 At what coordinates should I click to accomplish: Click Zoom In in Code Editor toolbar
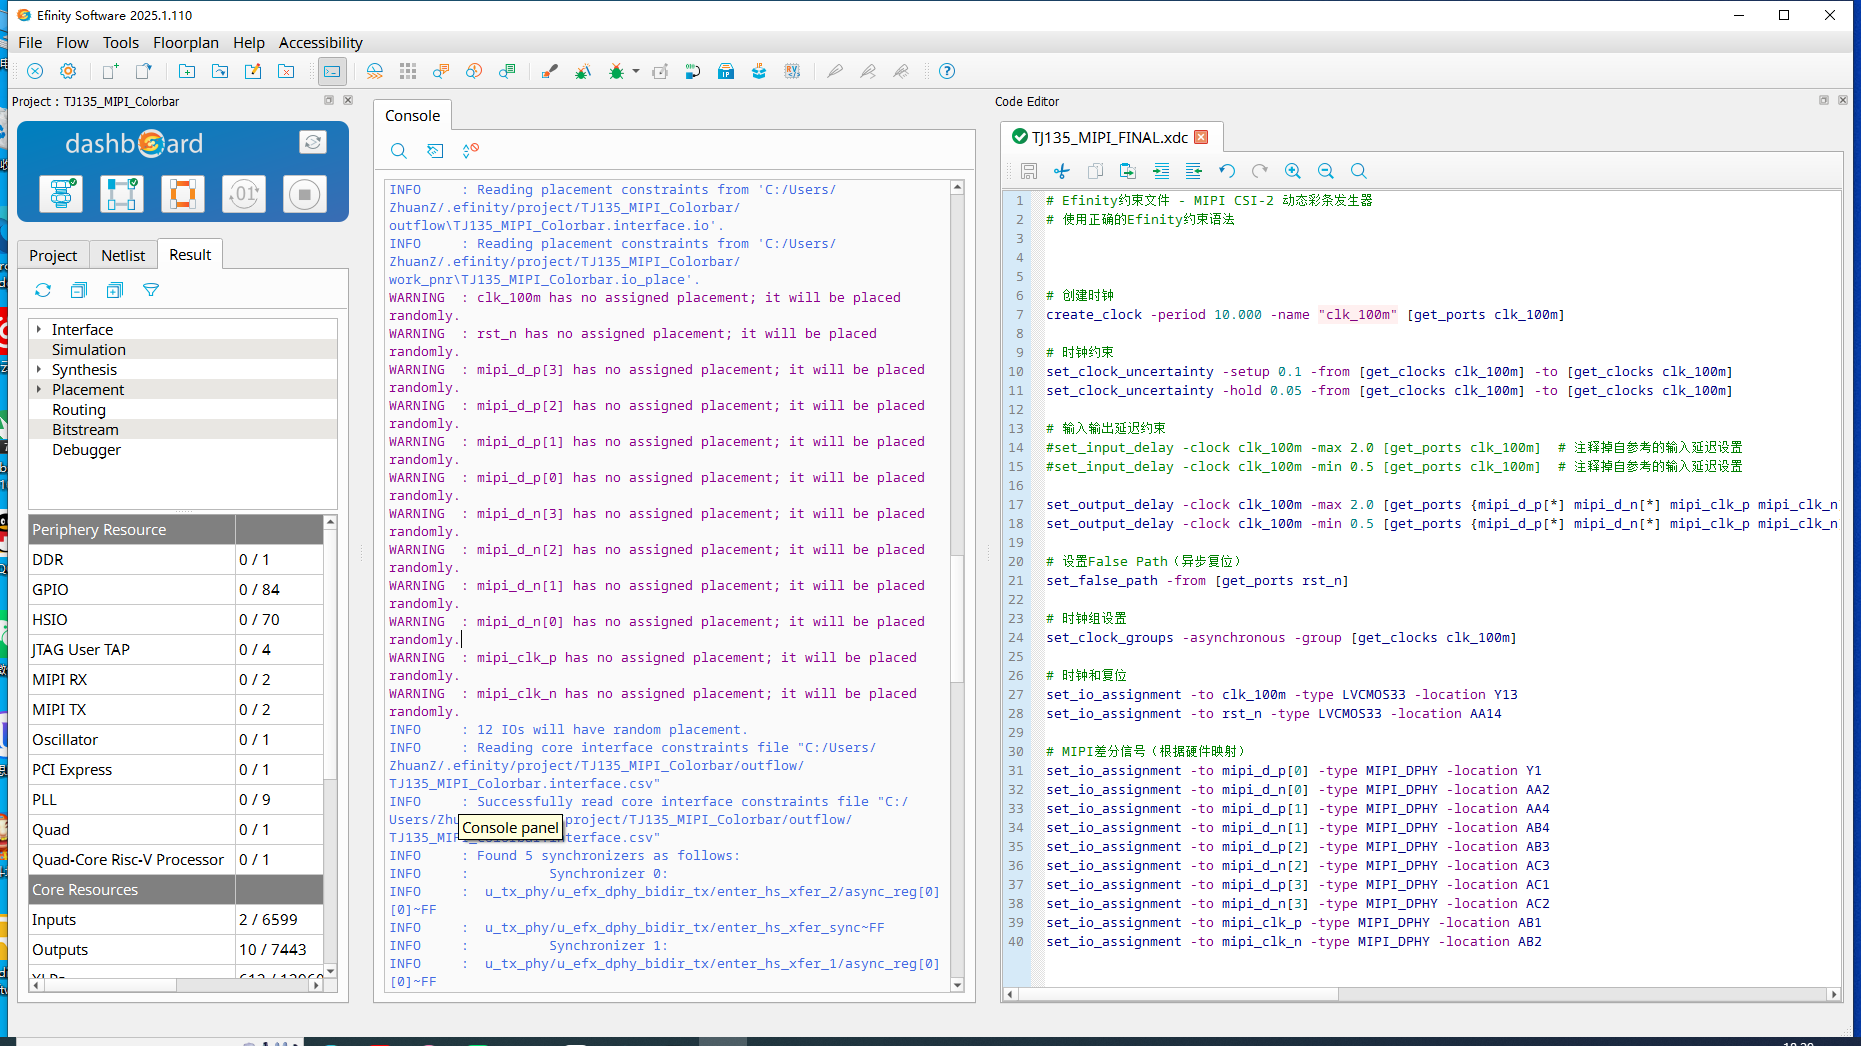(x=1293, y=171)
